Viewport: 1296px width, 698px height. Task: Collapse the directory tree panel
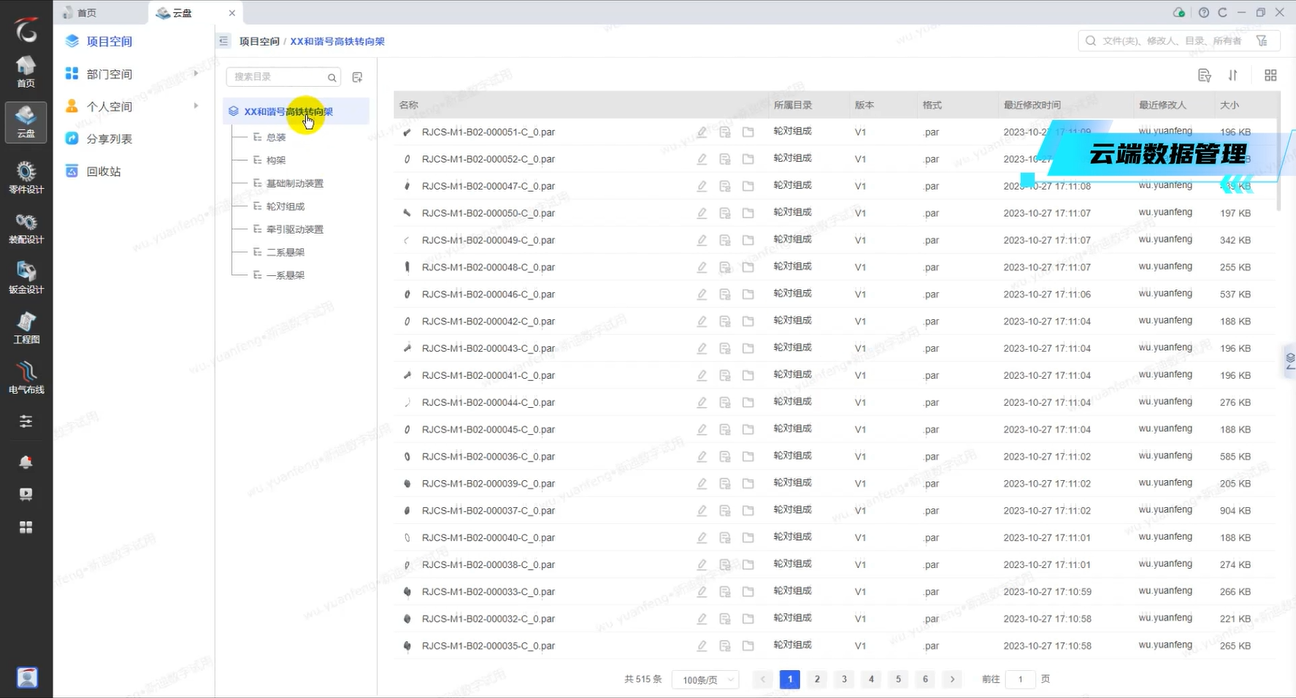(x=224, y=41)
